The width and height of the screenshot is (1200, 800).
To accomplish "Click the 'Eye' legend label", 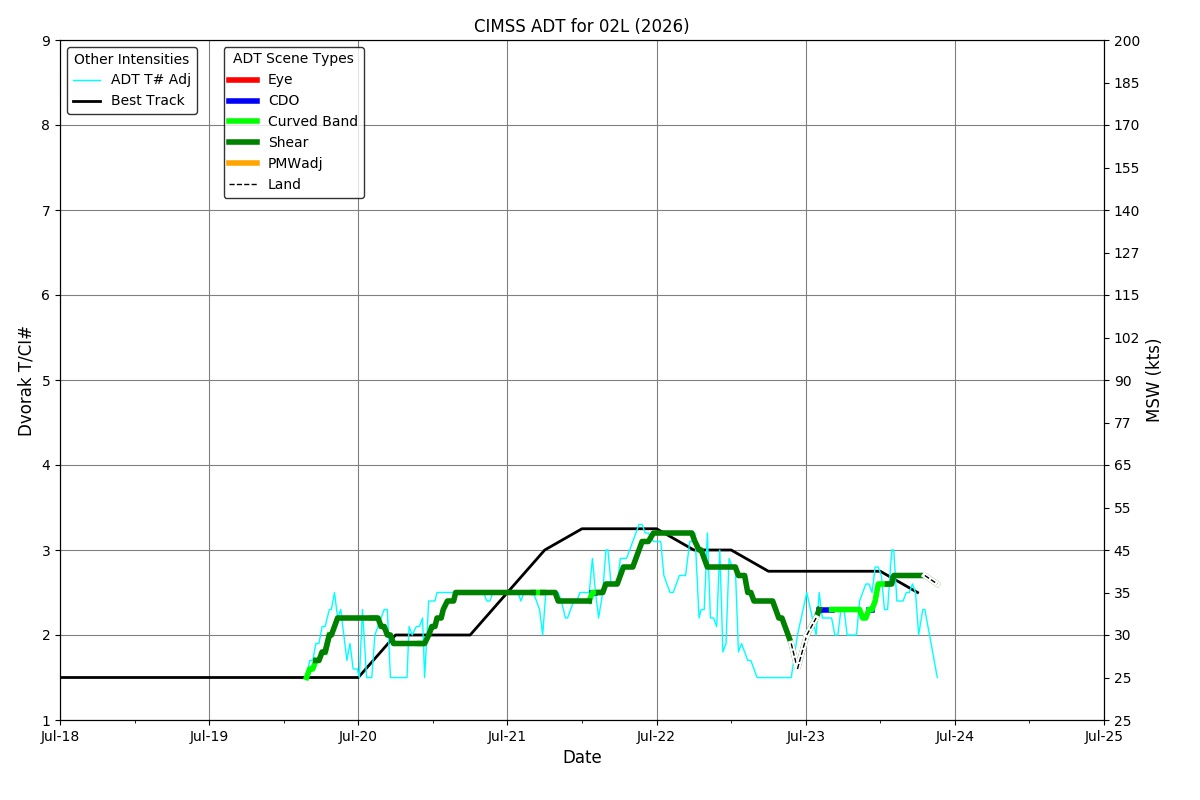I will pos(280,80).
